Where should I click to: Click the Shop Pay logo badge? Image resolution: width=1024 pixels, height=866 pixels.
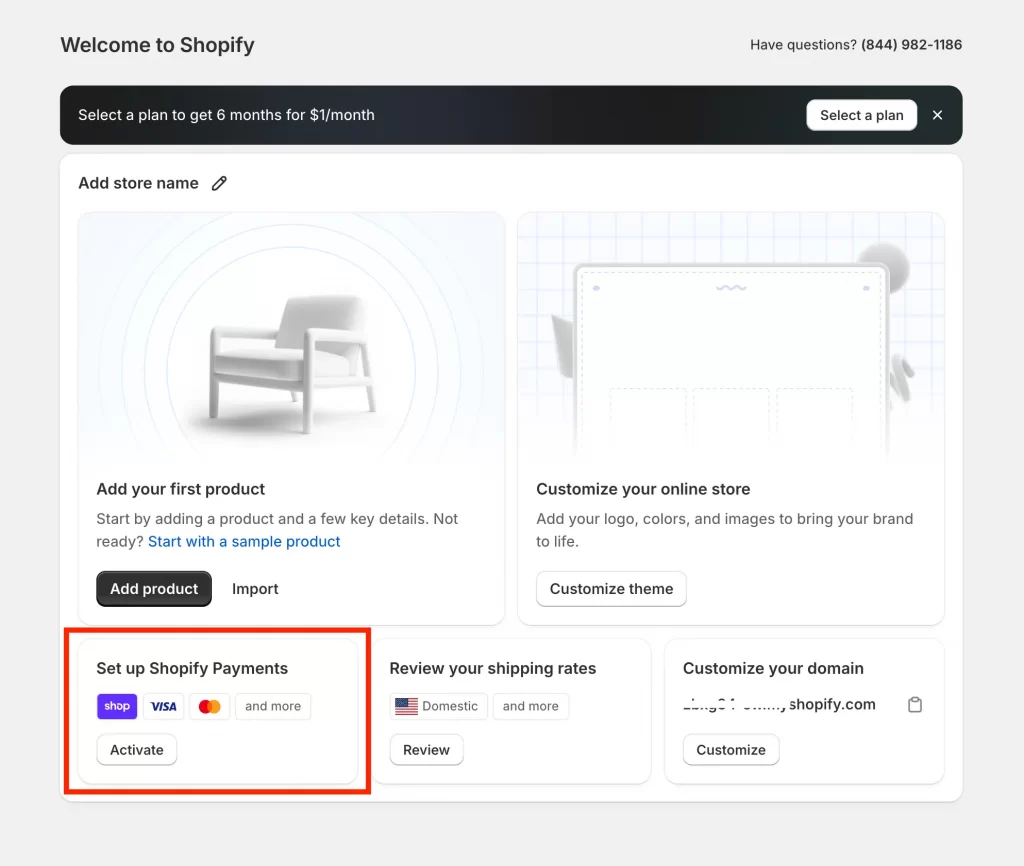click(117, 706)
